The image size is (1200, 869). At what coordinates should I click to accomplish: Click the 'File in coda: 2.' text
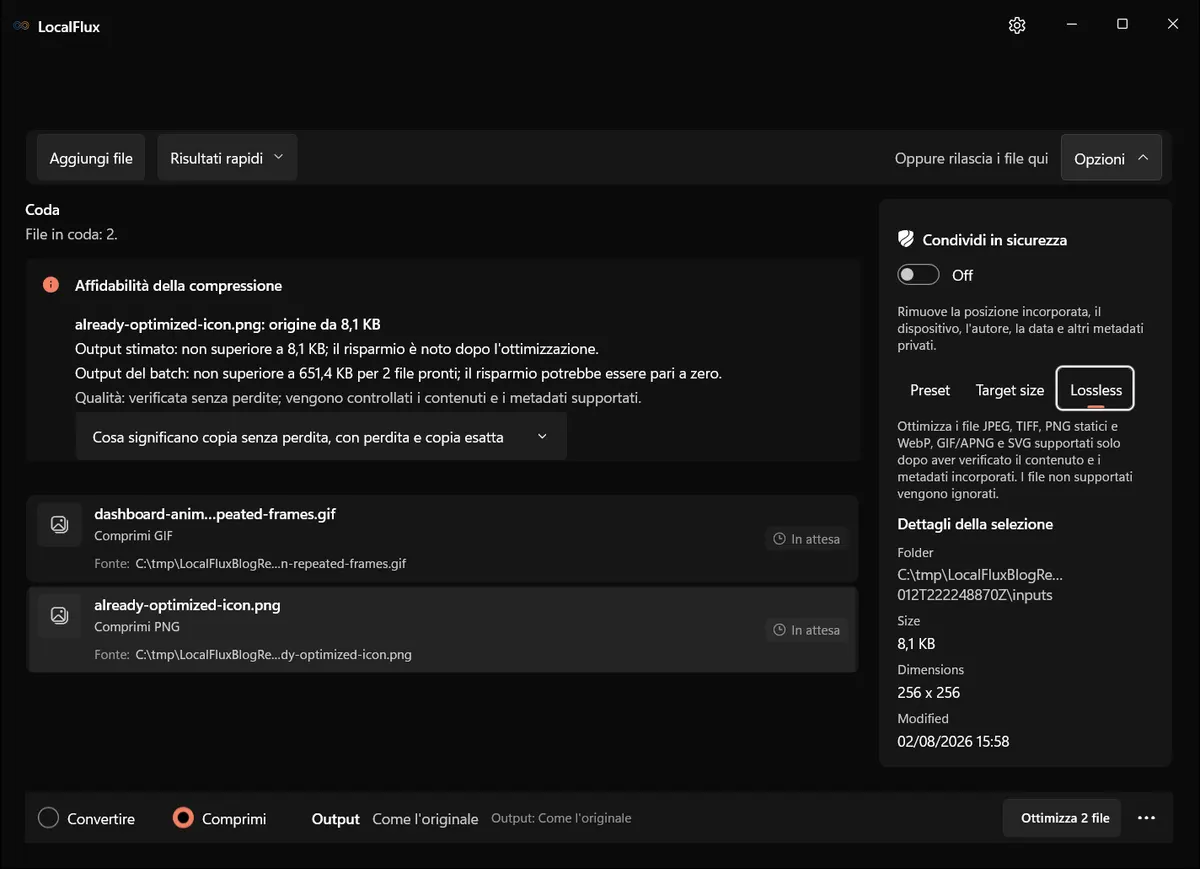[x=71, y=234]
